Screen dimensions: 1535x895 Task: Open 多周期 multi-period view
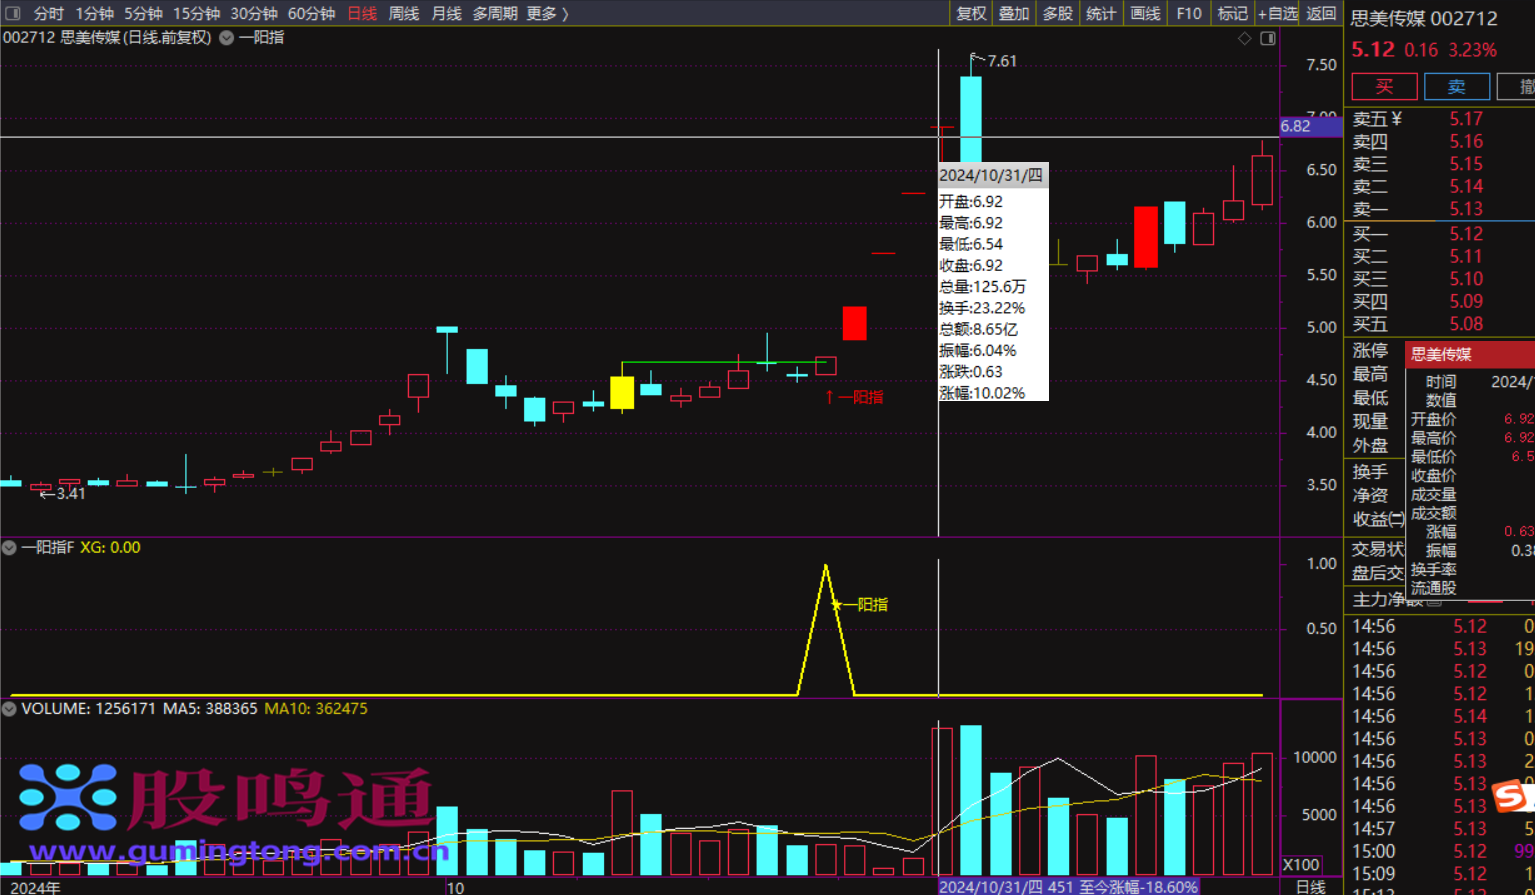[495, 13]
